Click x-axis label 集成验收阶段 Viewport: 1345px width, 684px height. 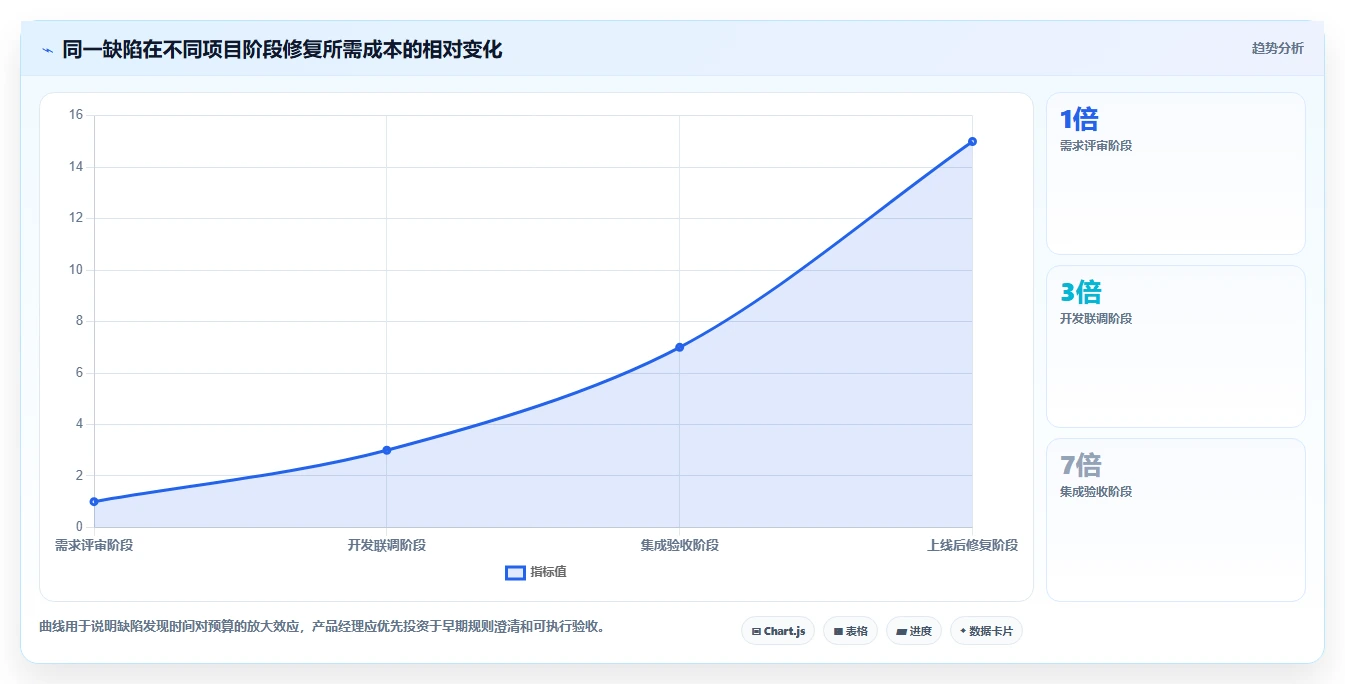680,545
